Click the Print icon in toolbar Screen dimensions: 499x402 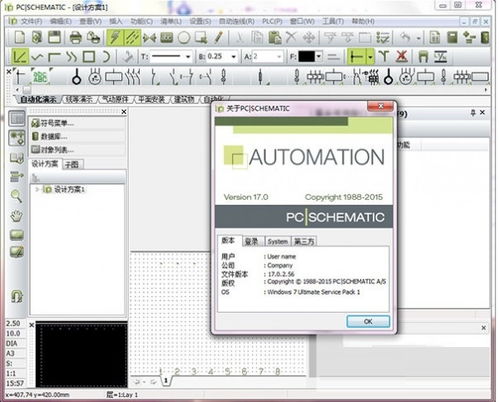tap(75, 37)
